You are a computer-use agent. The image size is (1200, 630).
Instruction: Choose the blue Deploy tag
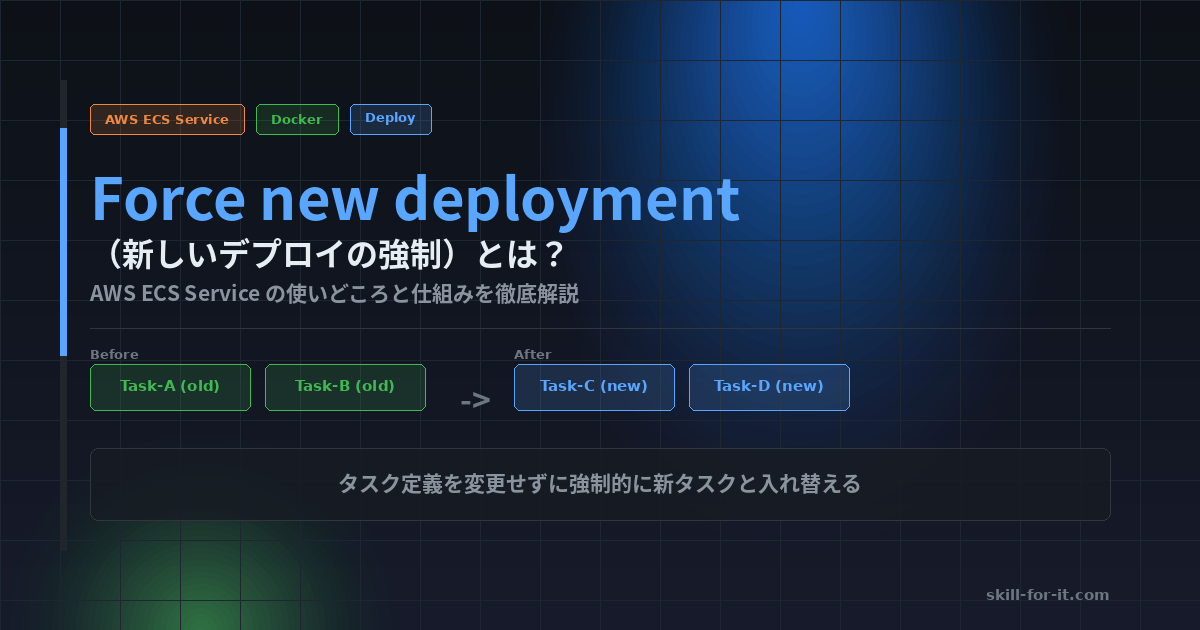click(390, 118)
